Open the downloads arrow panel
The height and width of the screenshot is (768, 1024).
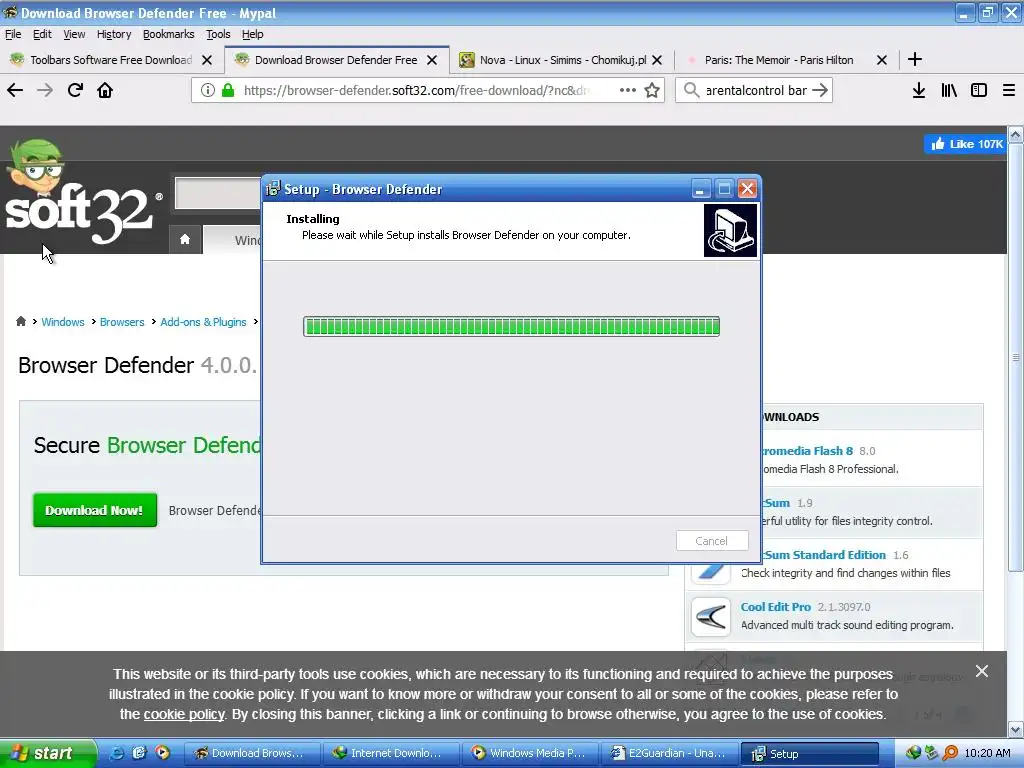919,90
